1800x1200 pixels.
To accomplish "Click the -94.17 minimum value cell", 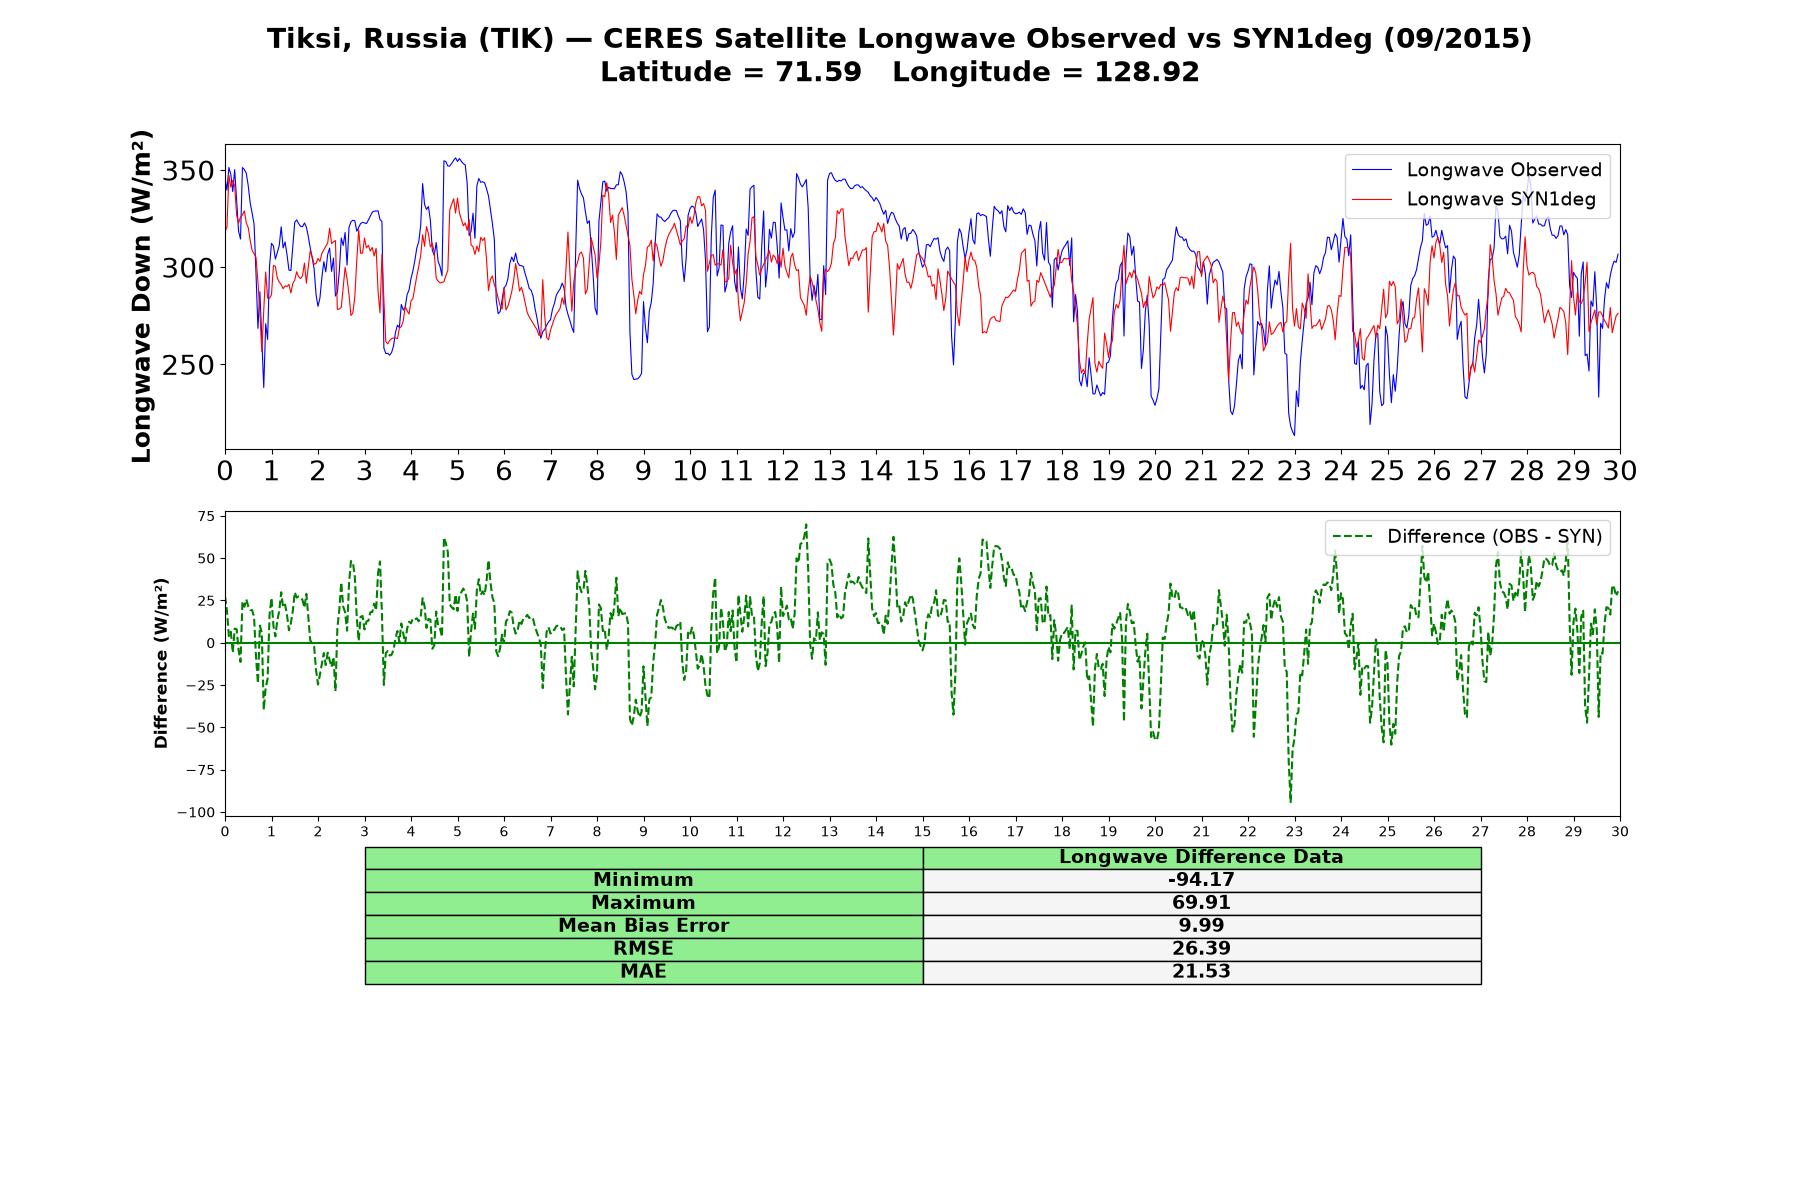I will pyautogui.click(x=1202, y=880).
